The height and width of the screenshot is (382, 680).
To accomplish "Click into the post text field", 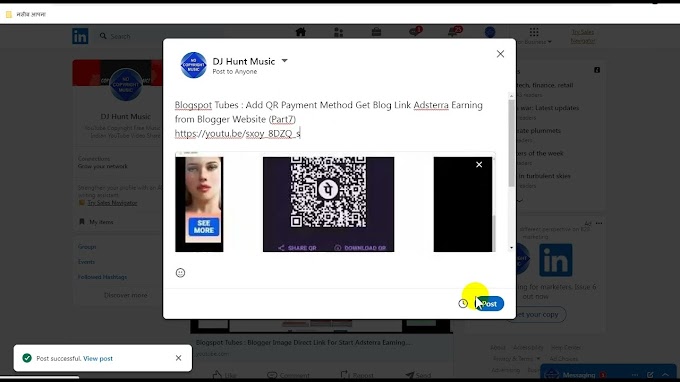I will point(335,119).
